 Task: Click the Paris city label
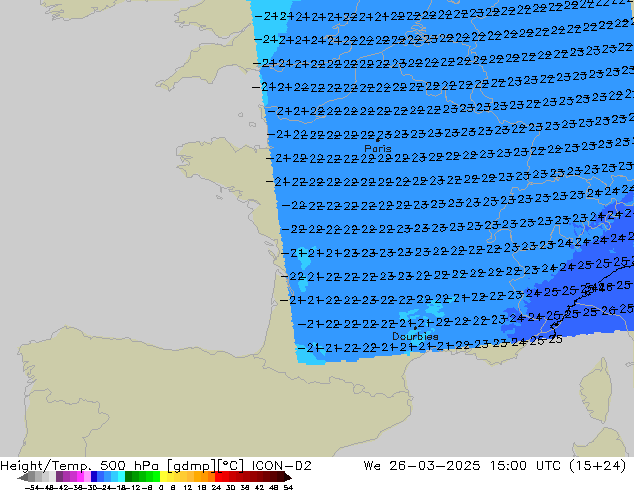378,148
